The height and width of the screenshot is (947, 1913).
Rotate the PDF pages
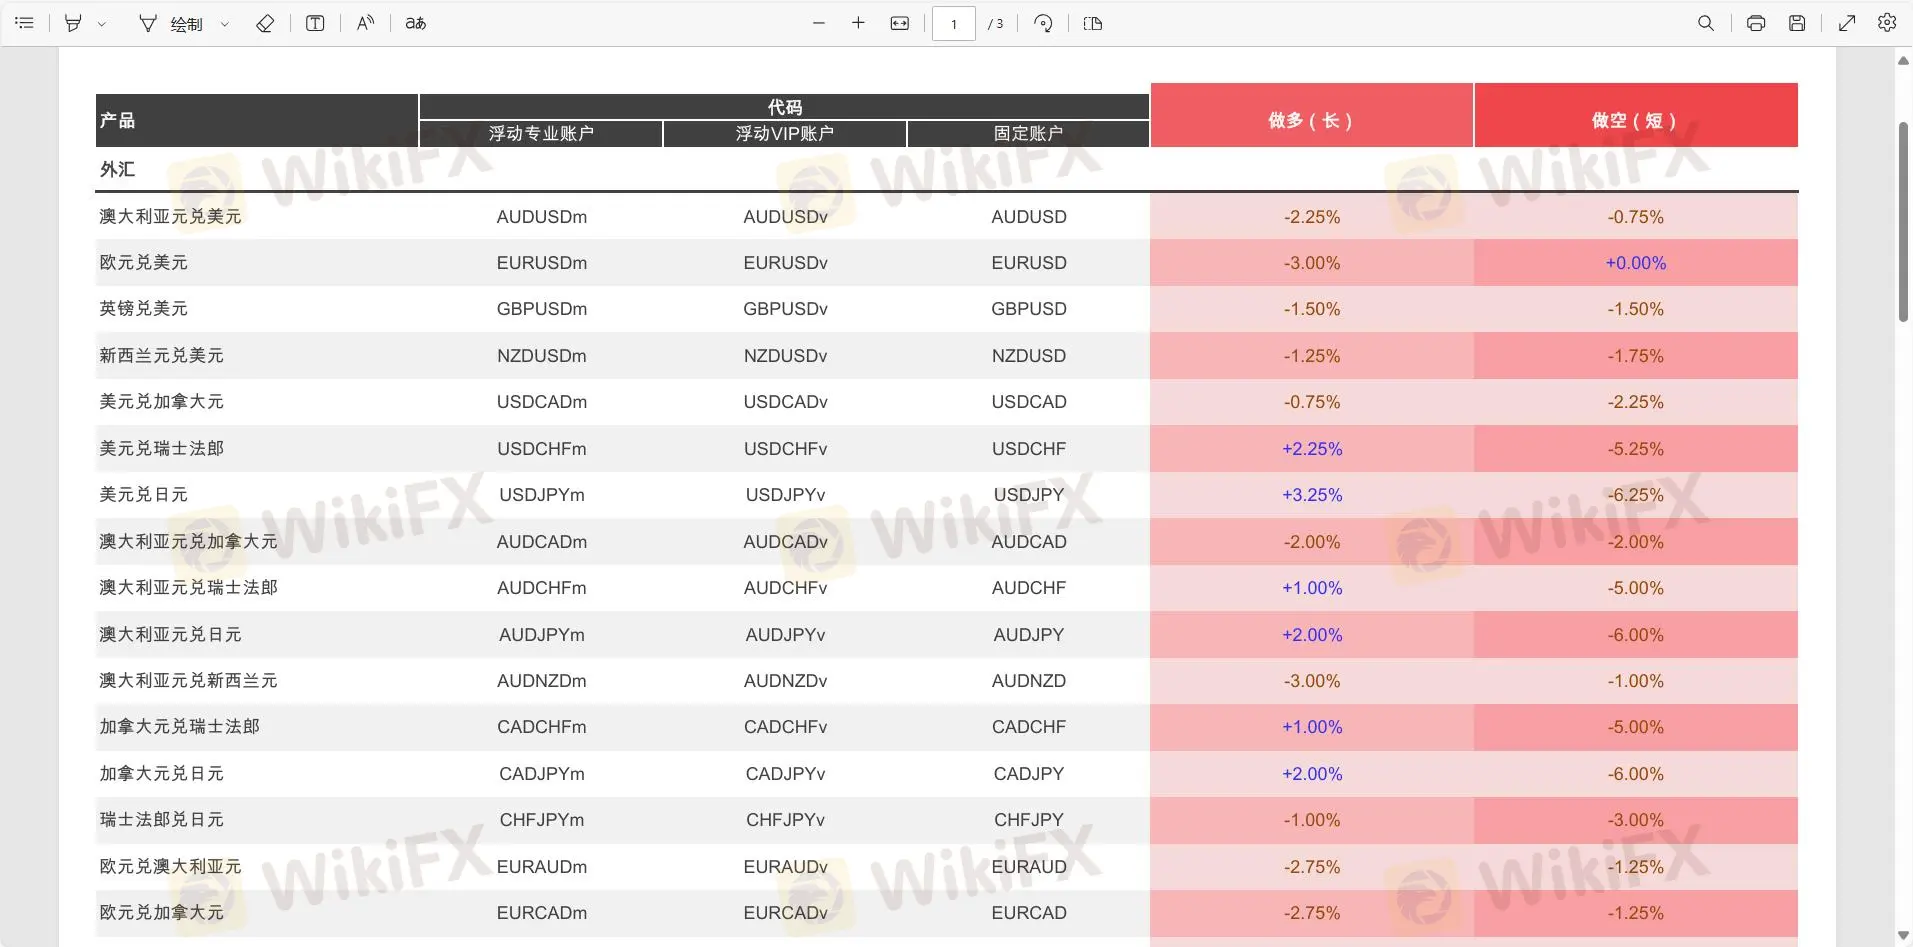coord(1043,23)
